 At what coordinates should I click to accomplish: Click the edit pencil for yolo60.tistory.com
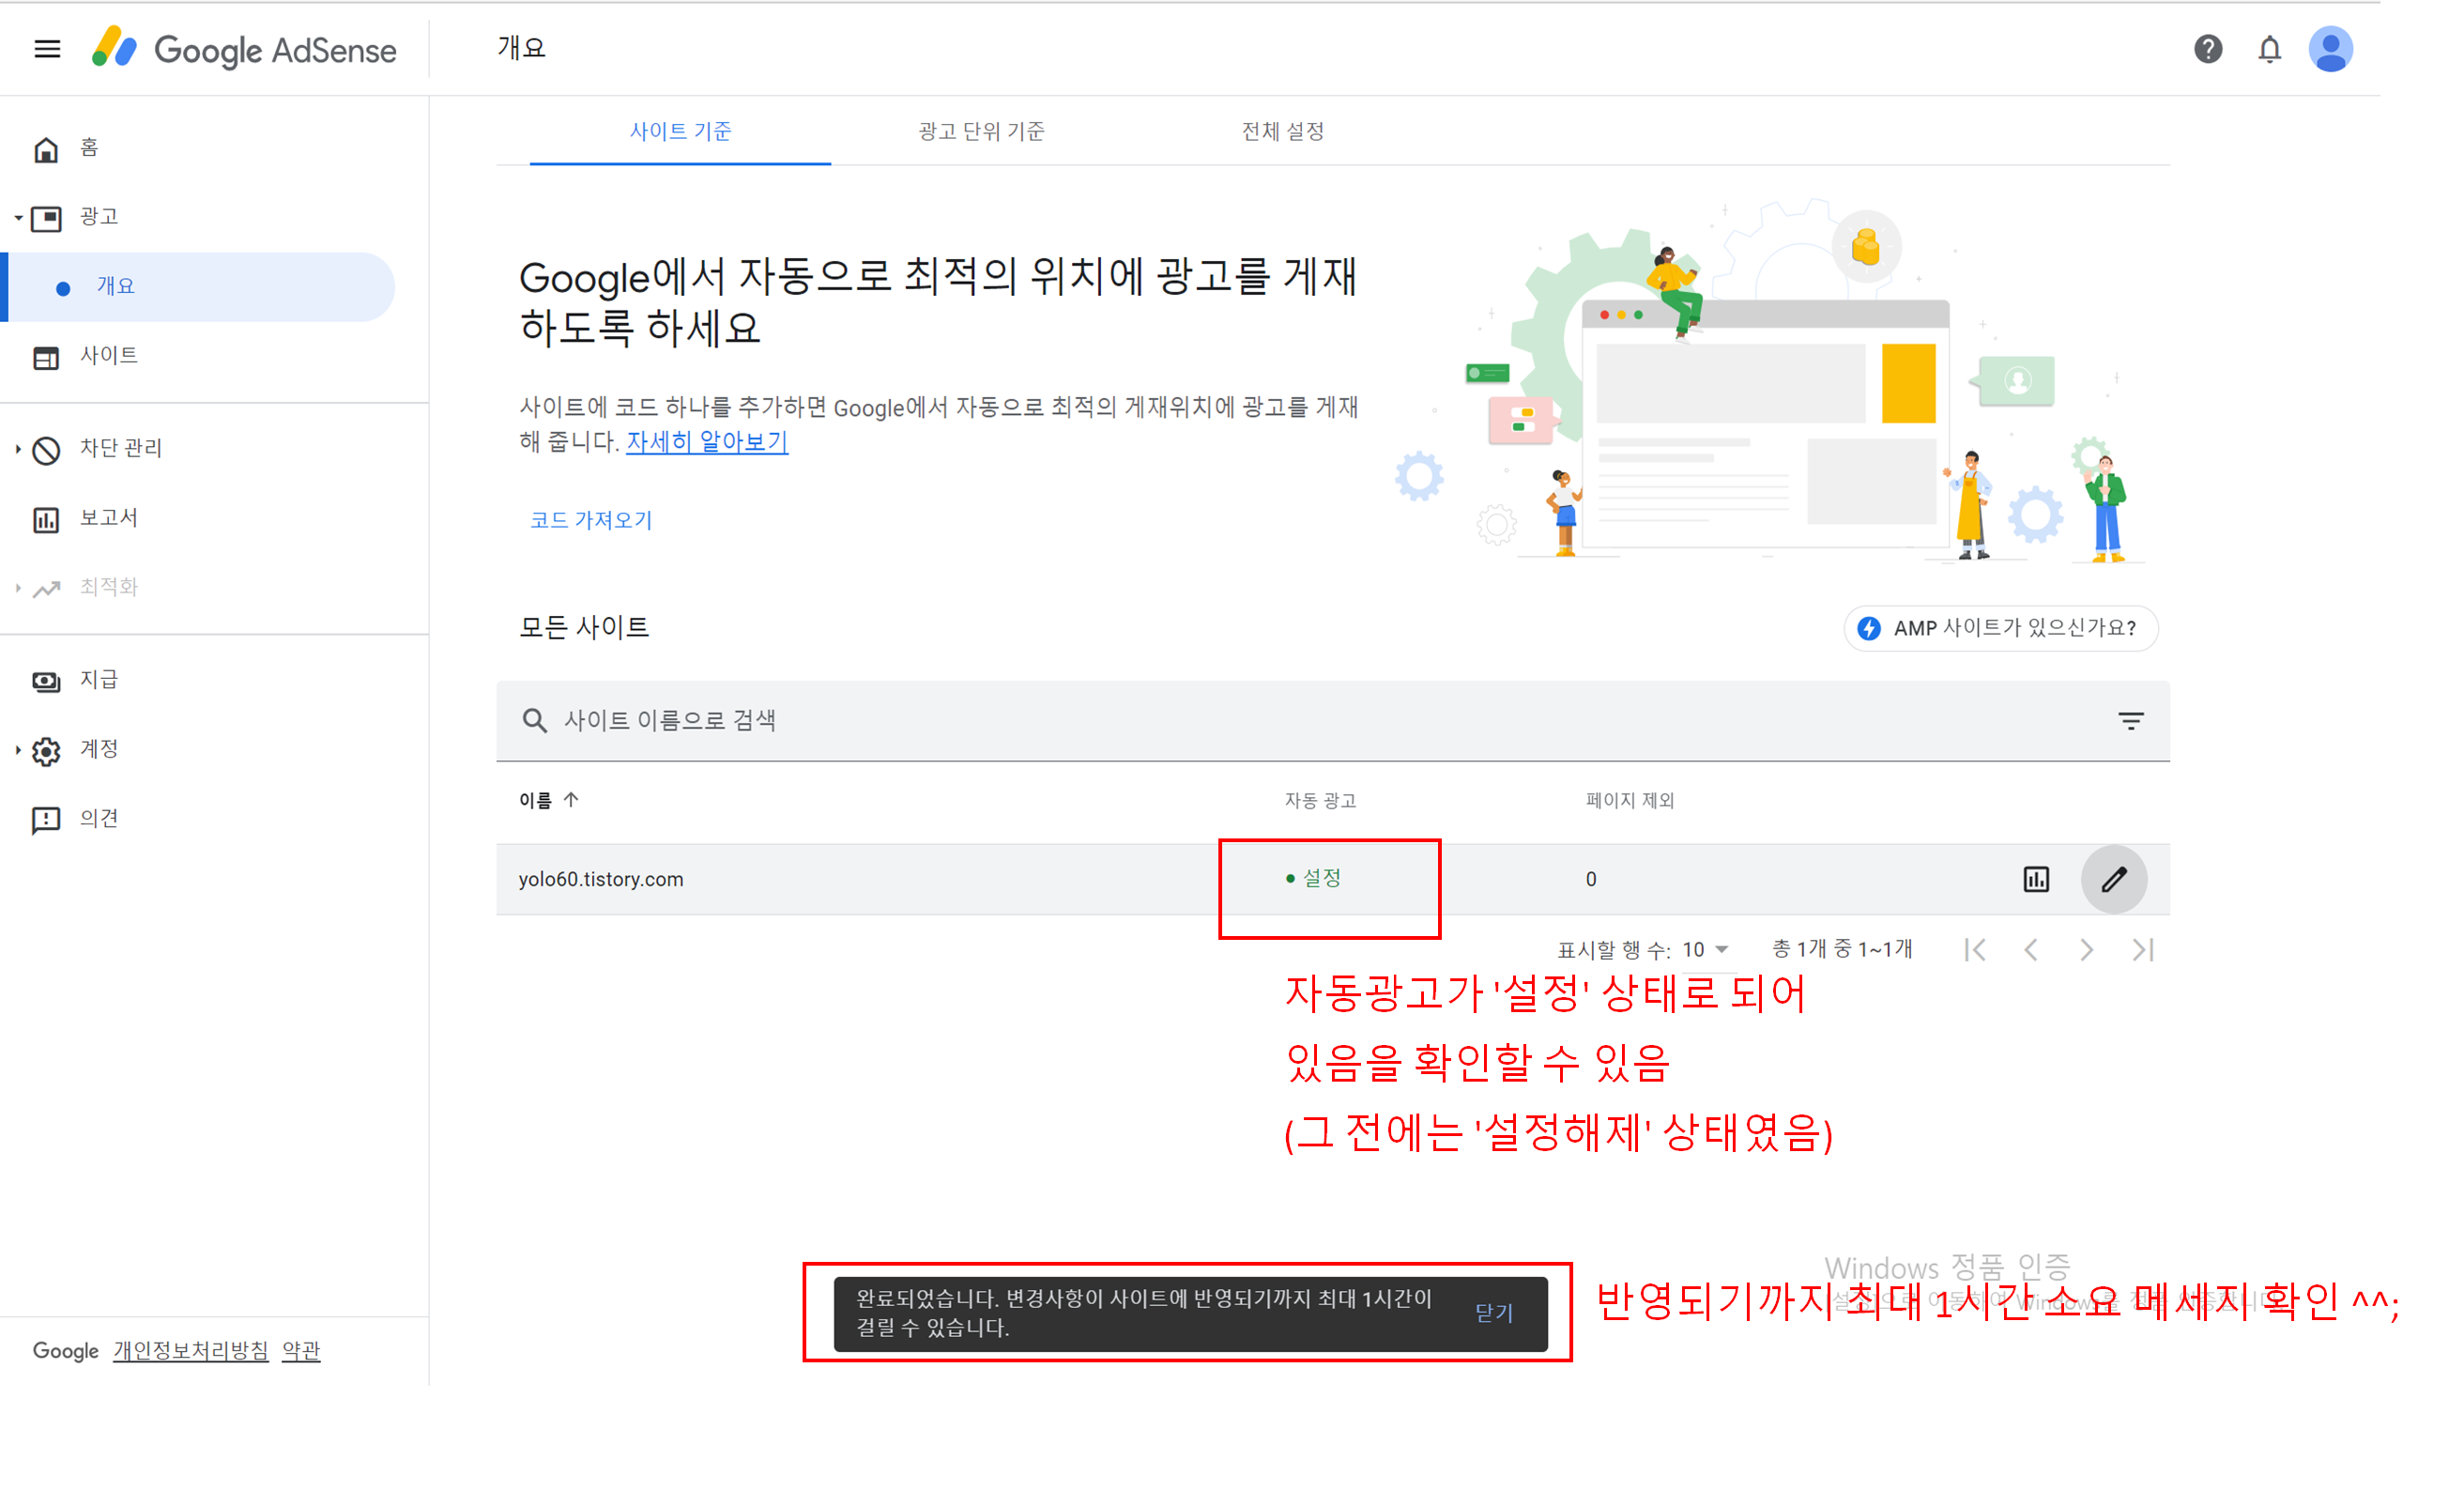pos(2113,880)
